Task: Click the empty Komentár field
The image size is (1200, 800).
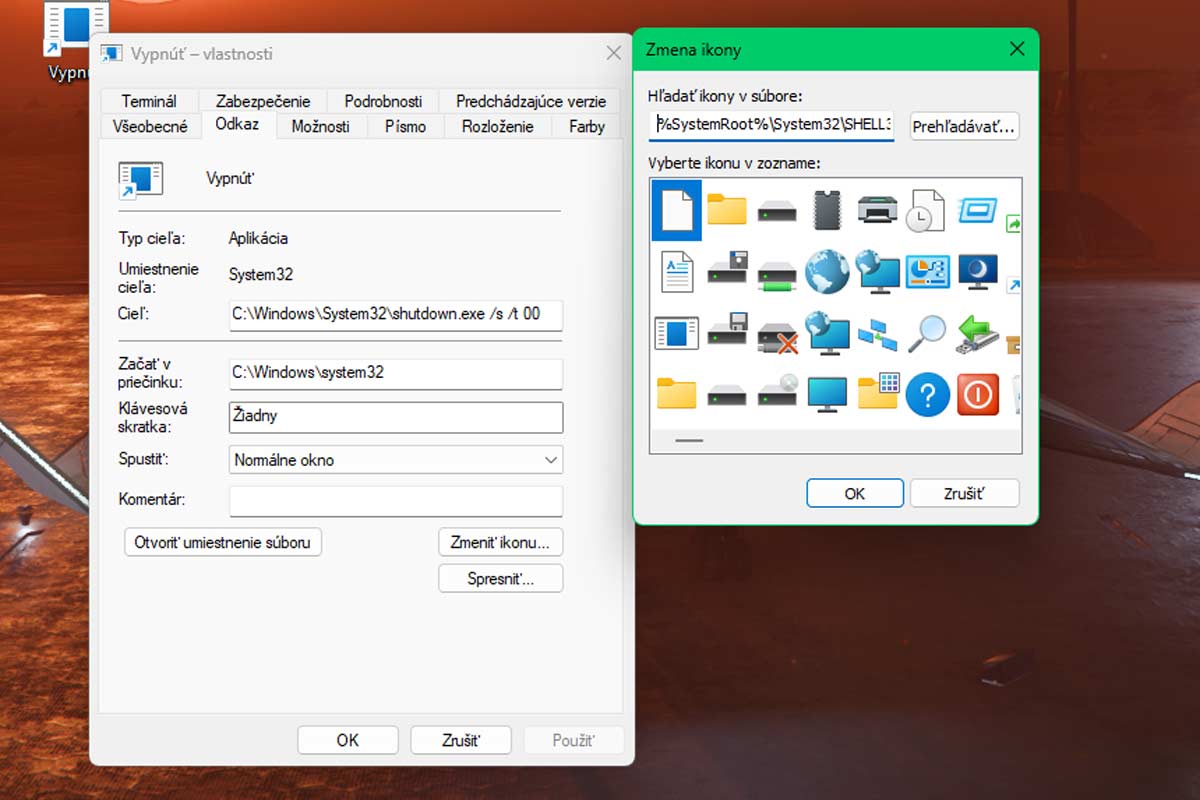Action: click(x=396, y=501)
